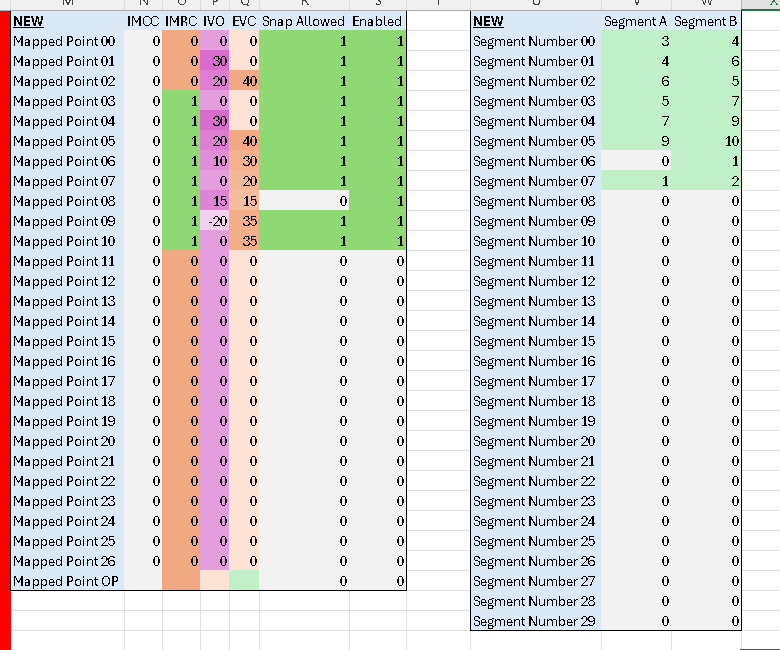780x650 pixels.
Task: Select the light green EVC cell of Mapped Point OP
Action: [244, 580]
